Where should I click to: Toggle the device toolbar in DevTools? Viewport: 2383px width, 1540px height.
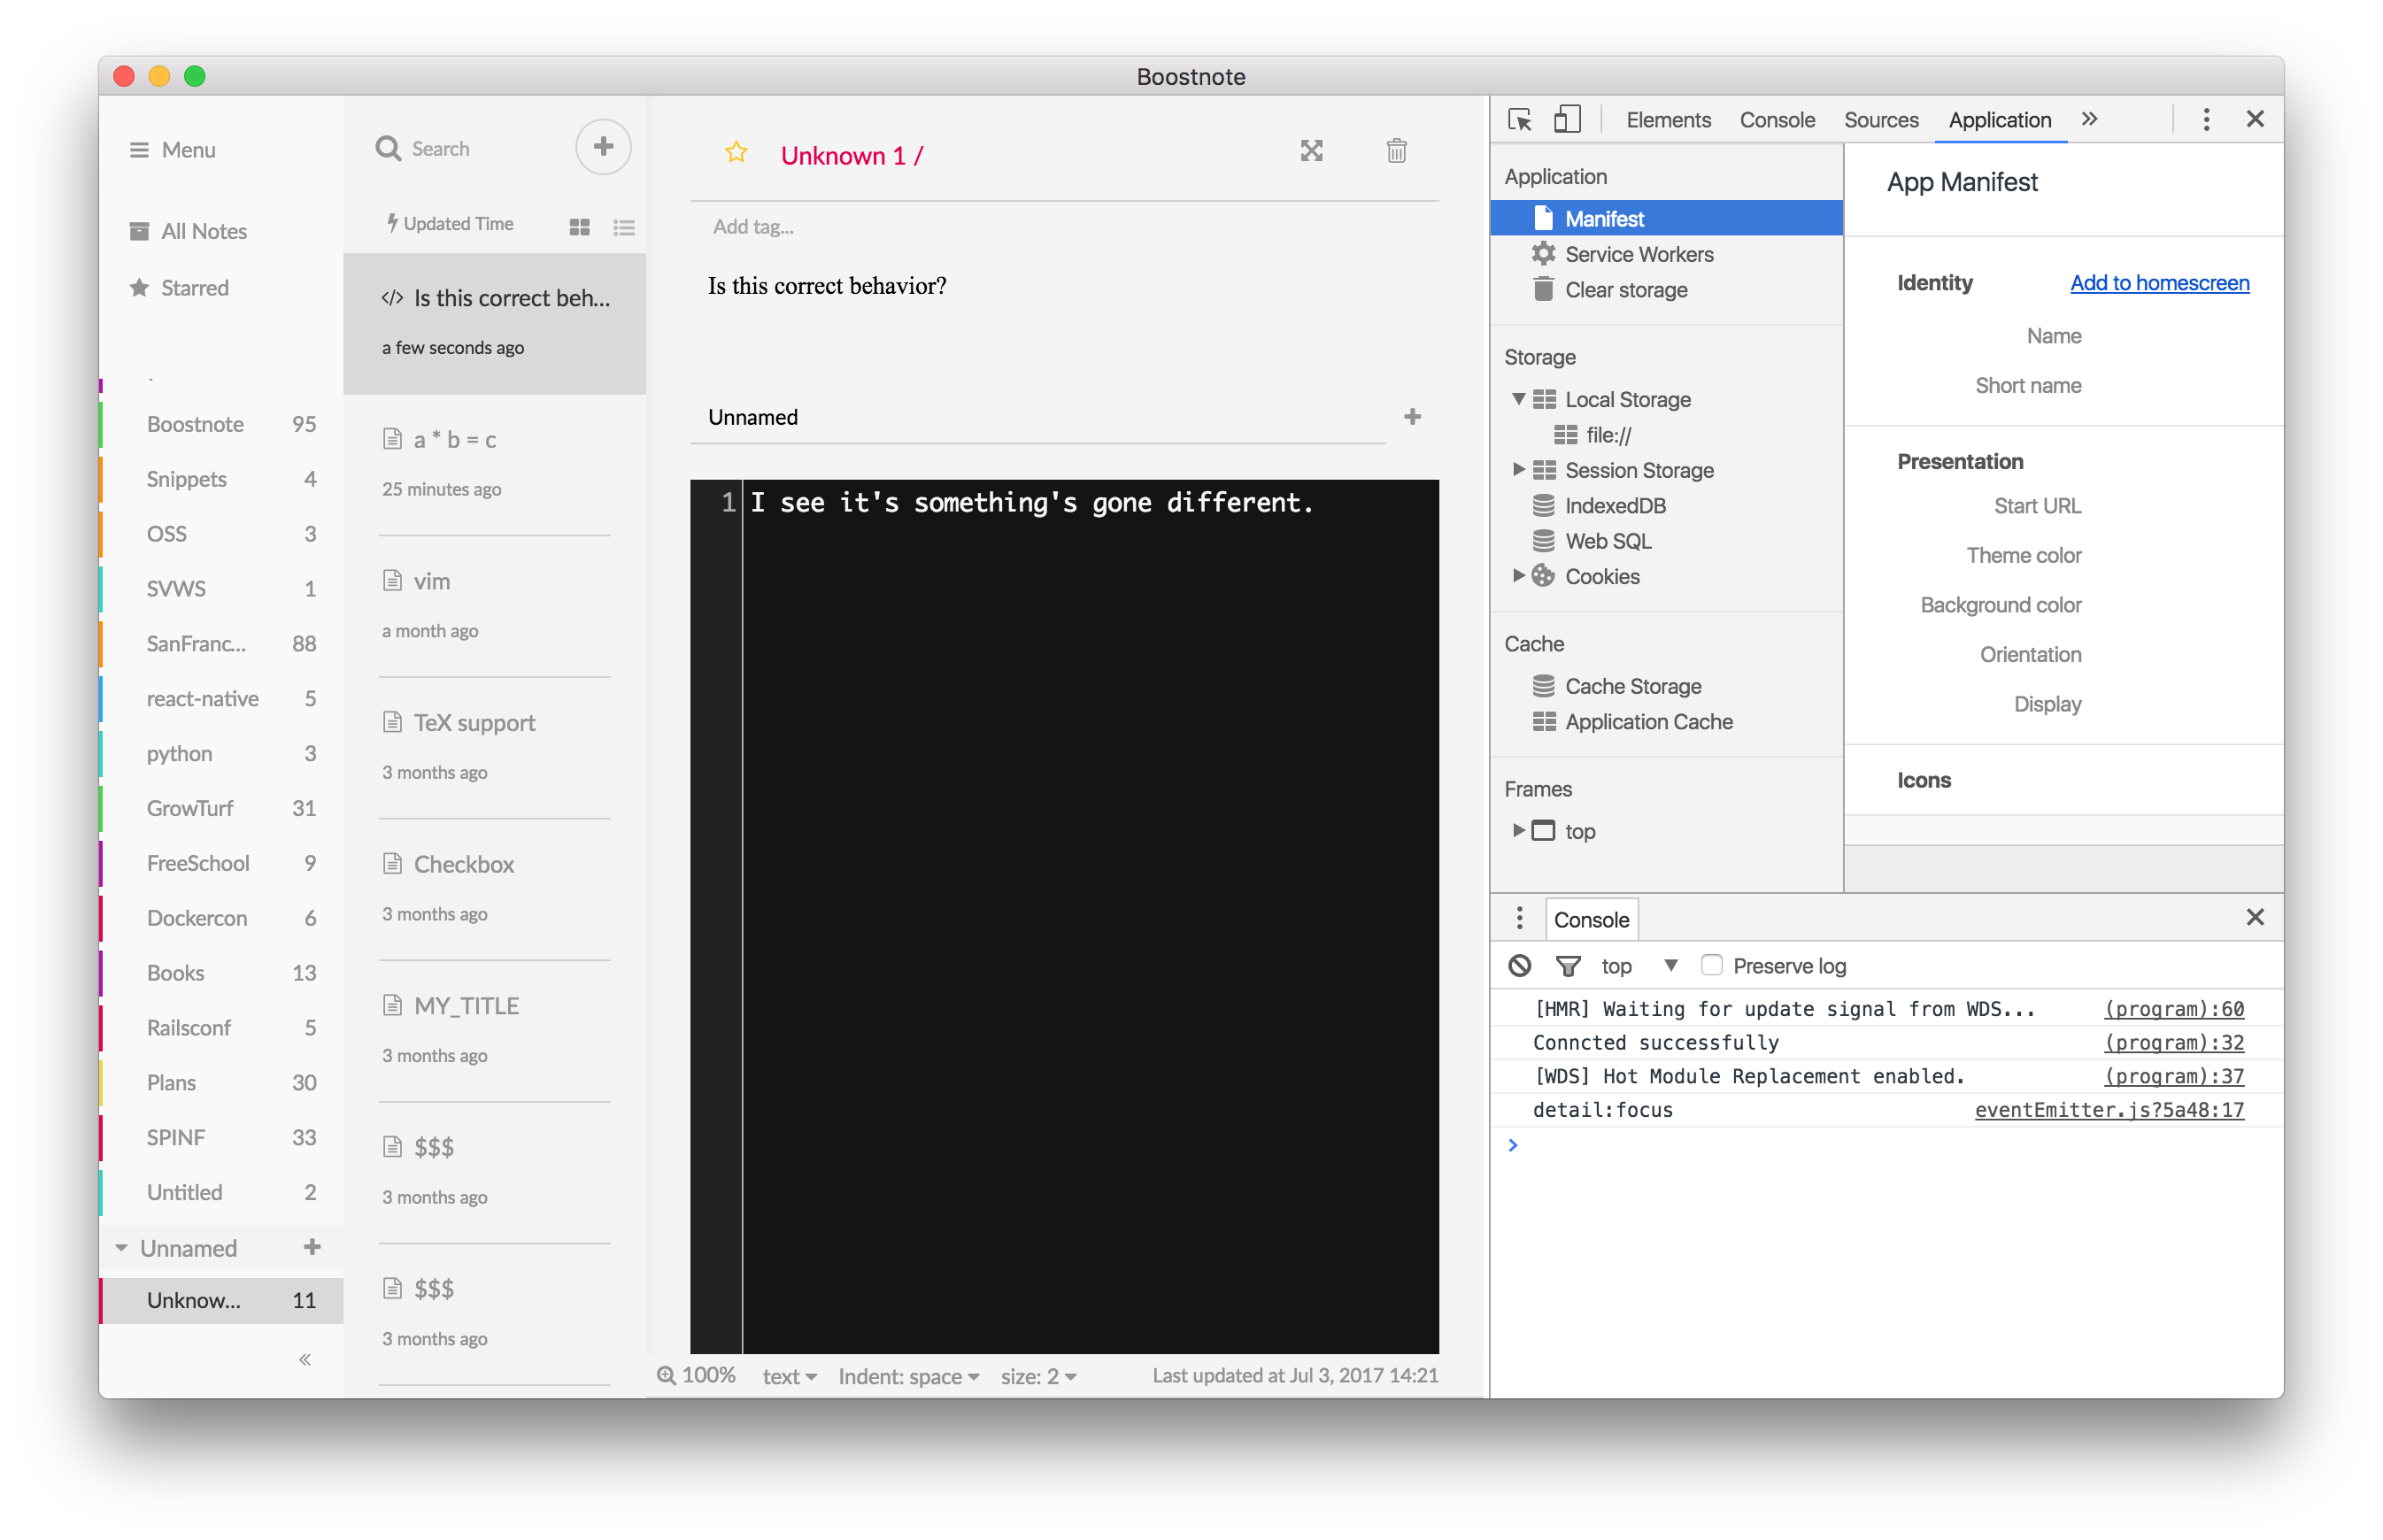click(x=1567, y=118)
